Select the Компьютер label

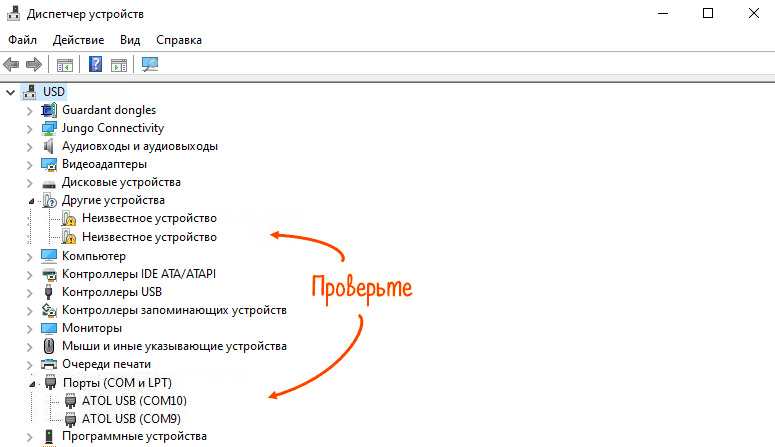click(94, 256)
